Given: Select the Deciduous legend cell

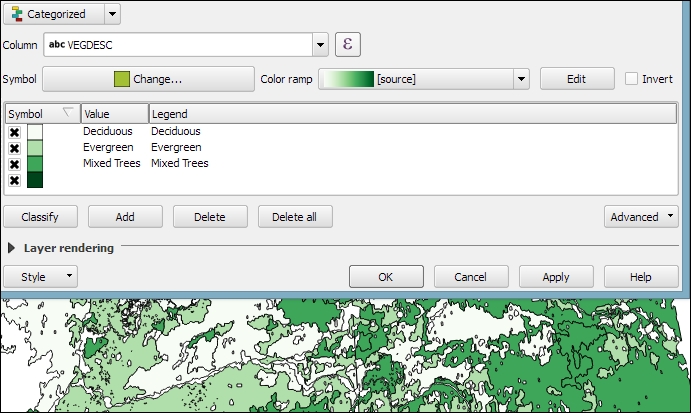Looking at the screenshot, I should point(175,131).
